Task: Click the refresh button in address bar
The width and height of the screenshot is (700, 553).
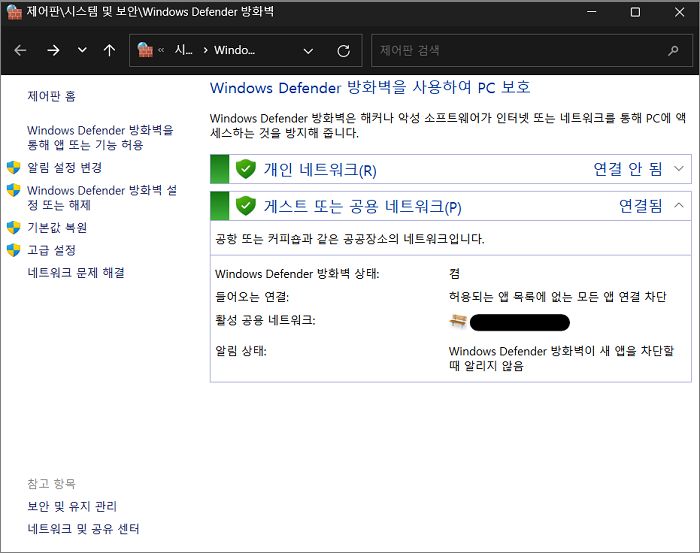Action: pyautogui.click(x=343, y=50)
